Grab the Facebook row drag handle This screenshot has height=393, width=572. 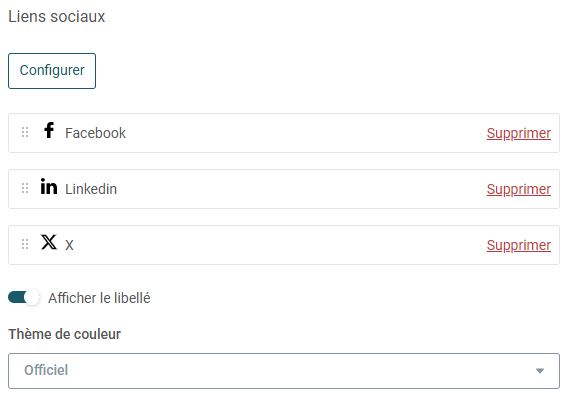pyautogui.click(x=25, y=132)
